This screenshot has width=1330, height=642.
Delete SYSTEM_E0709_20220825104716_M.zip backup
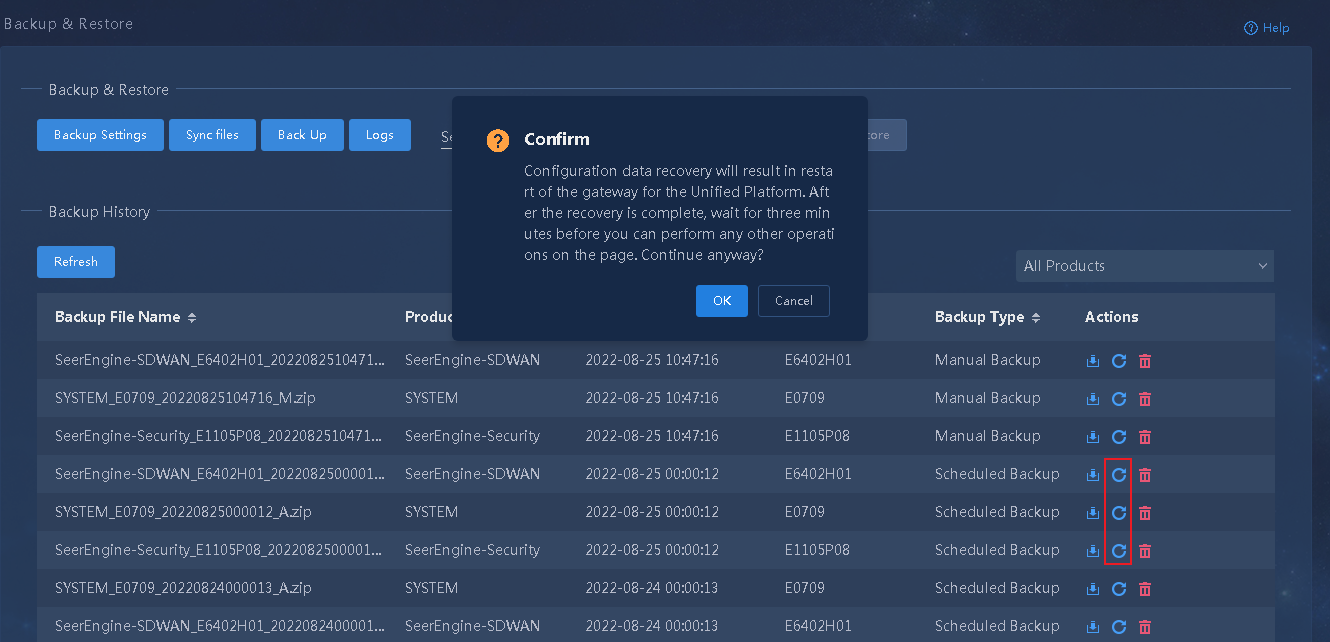(1145, 399)
